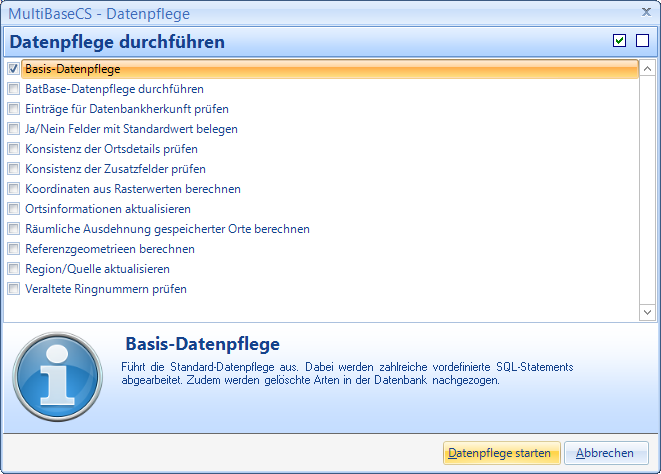This screenshot has height=474, width=661.
Task: Click the Basis-Datenpflege description heading
Action: [x=202, y=344]
